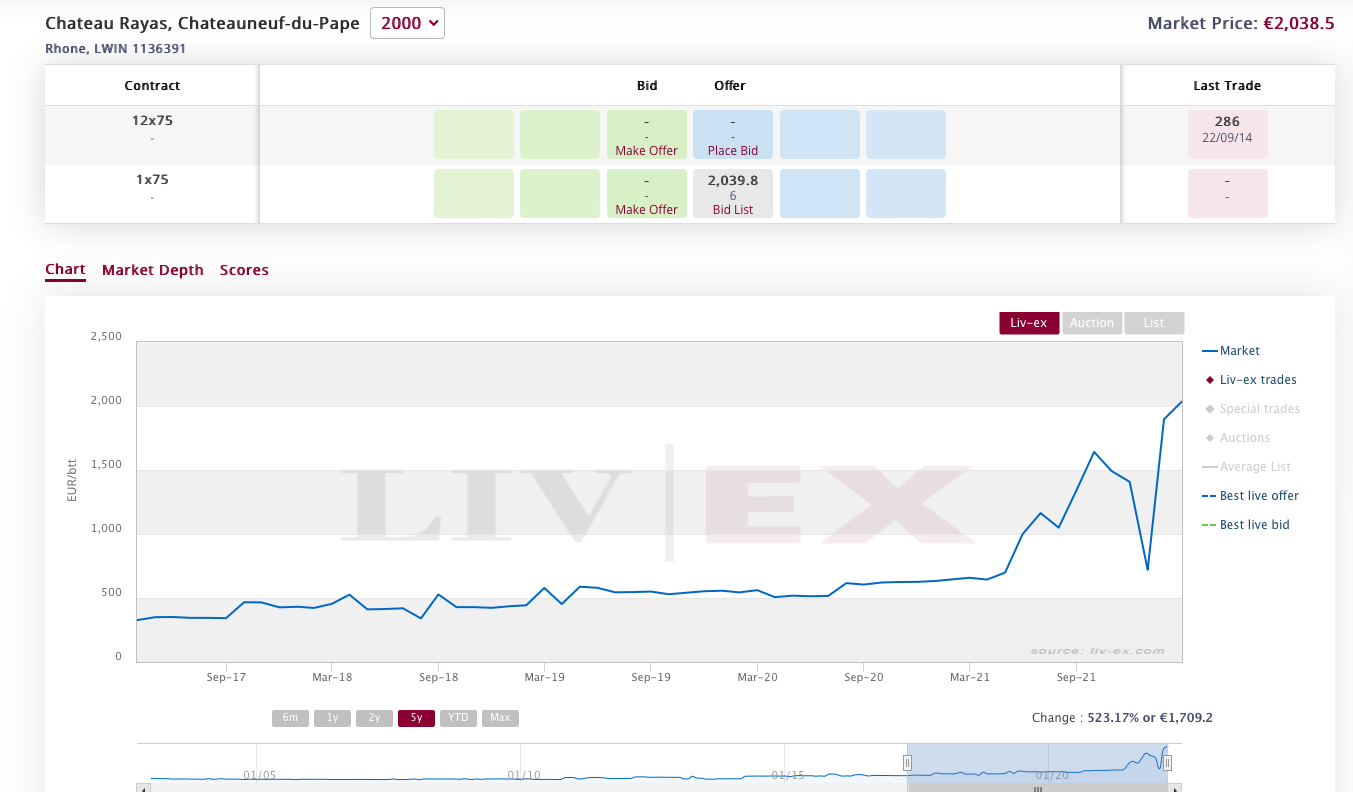Click the Last Trade column header
The image size is (1353, 792).
coord(1227,86)
